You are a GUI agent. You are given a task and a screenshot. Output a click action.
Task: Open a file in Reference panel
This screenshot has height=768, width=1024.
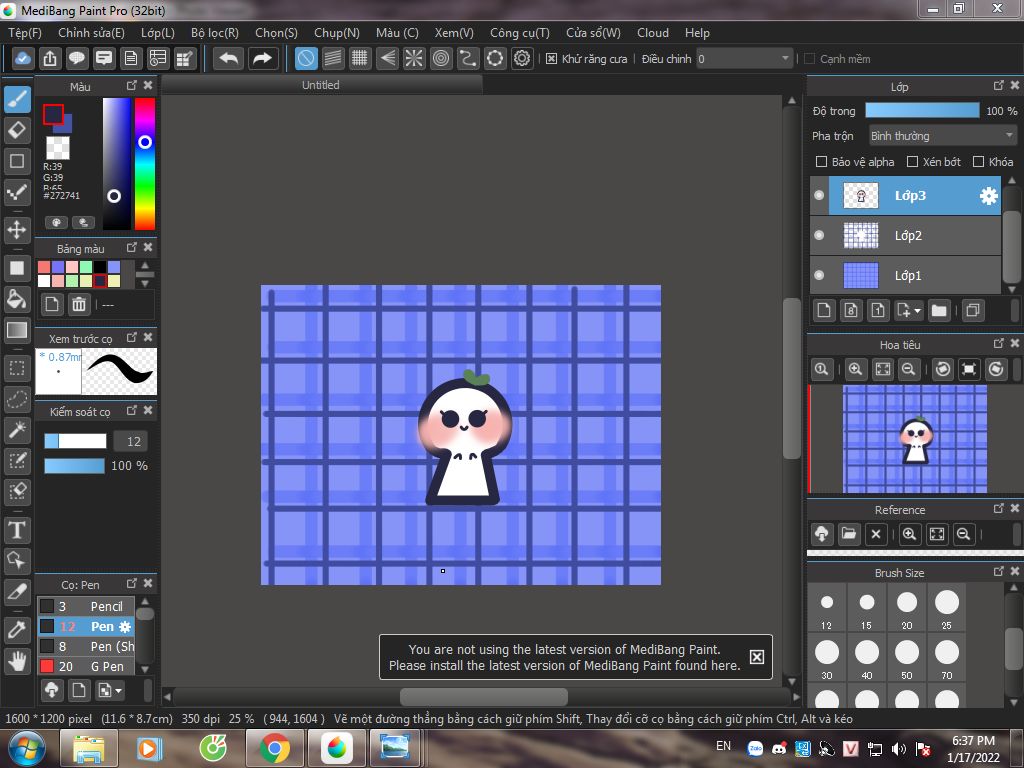849,534
